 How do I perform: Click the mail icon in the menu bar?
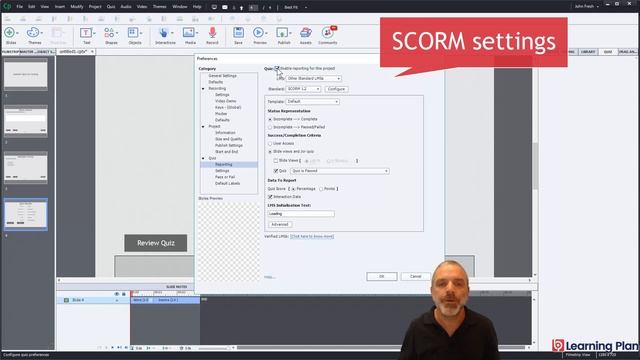point(225,7)
